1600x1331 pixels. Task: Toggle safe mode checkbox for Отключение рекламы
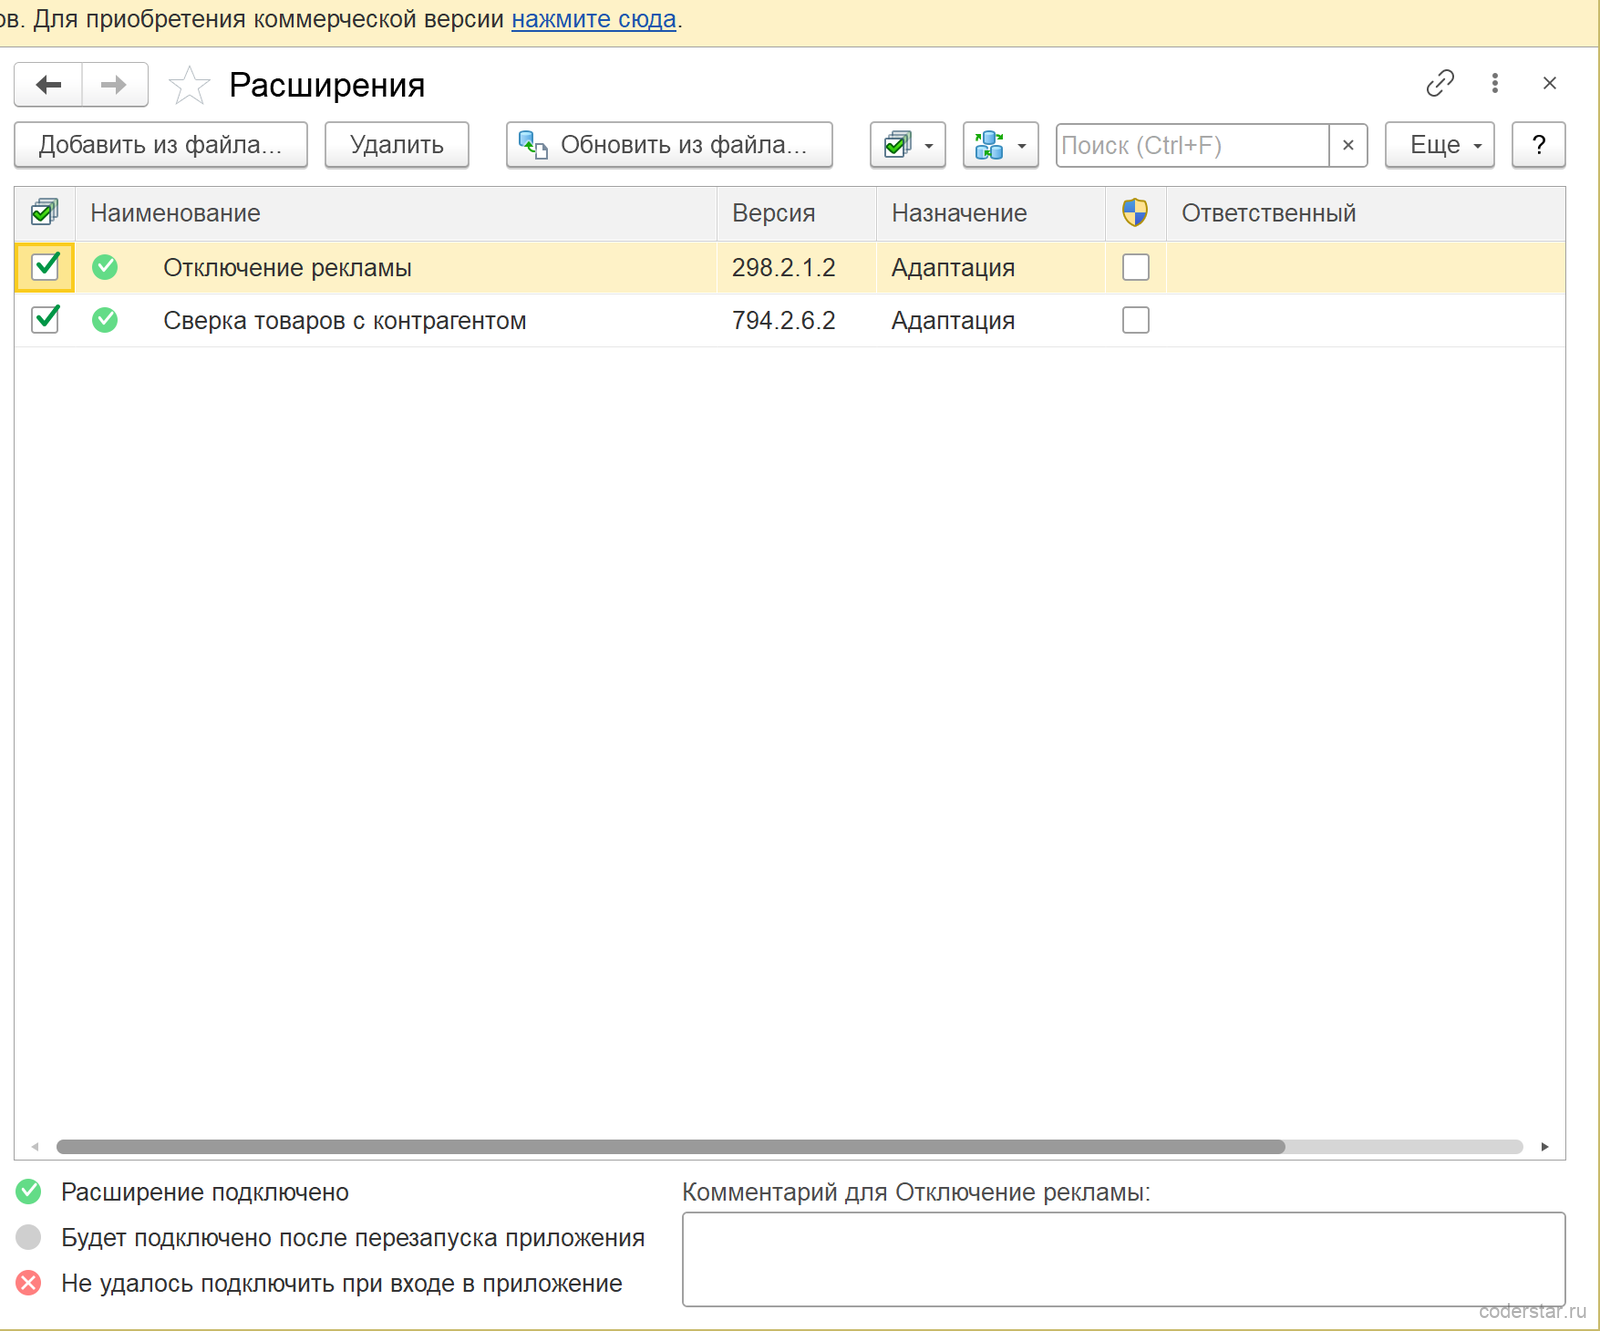pos(1136,267)
